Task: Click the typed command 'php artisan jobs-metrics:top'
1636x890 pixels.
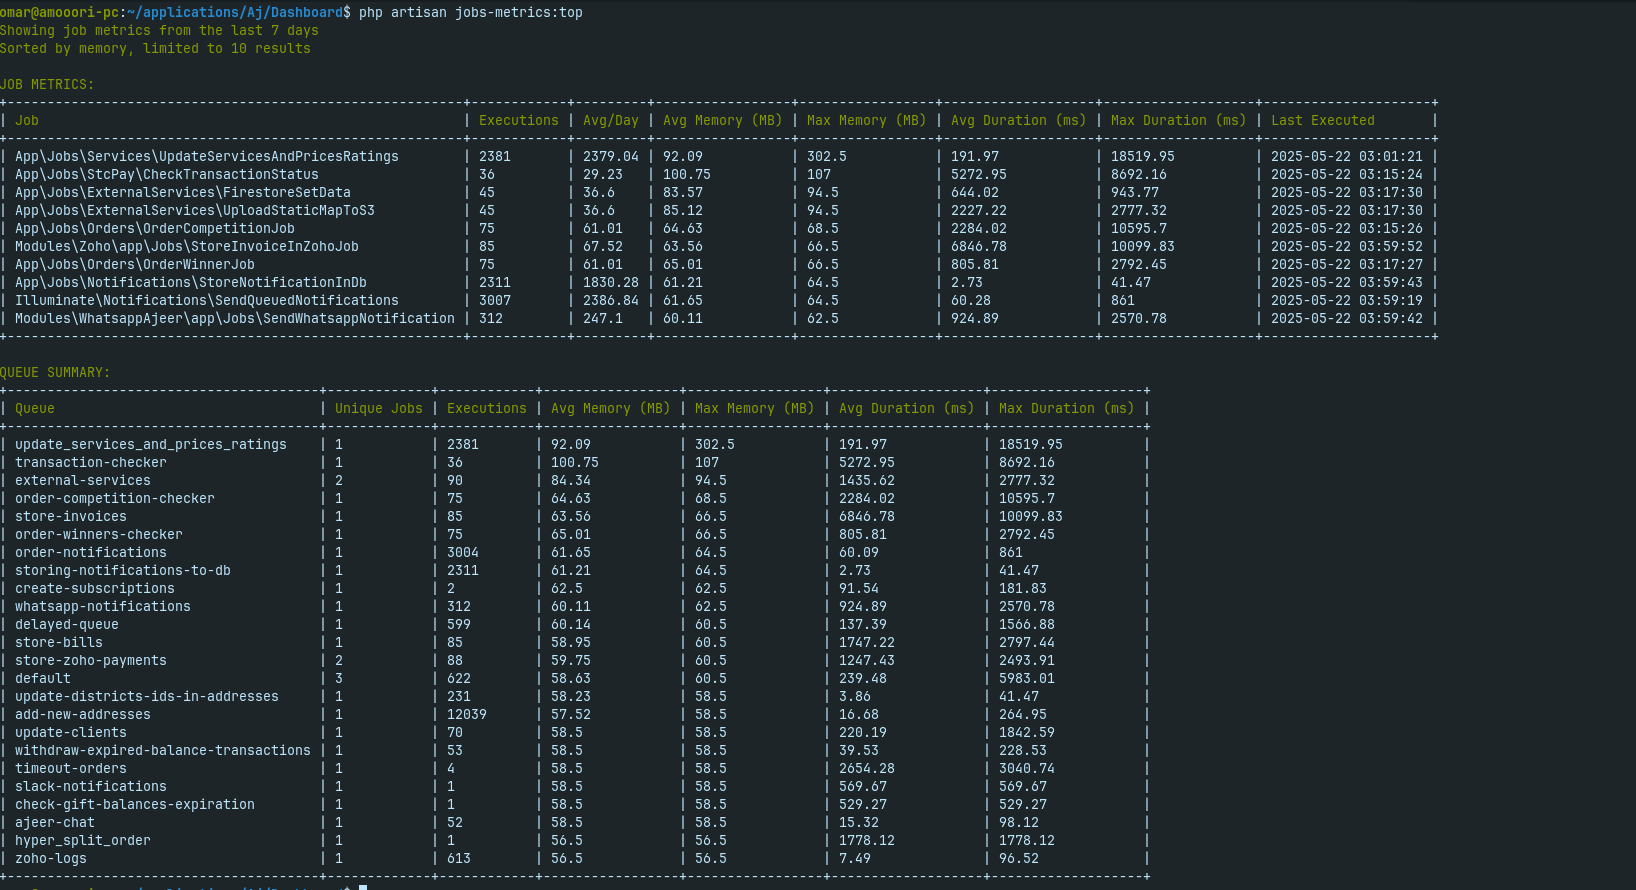Action: (x=470, y=12)
